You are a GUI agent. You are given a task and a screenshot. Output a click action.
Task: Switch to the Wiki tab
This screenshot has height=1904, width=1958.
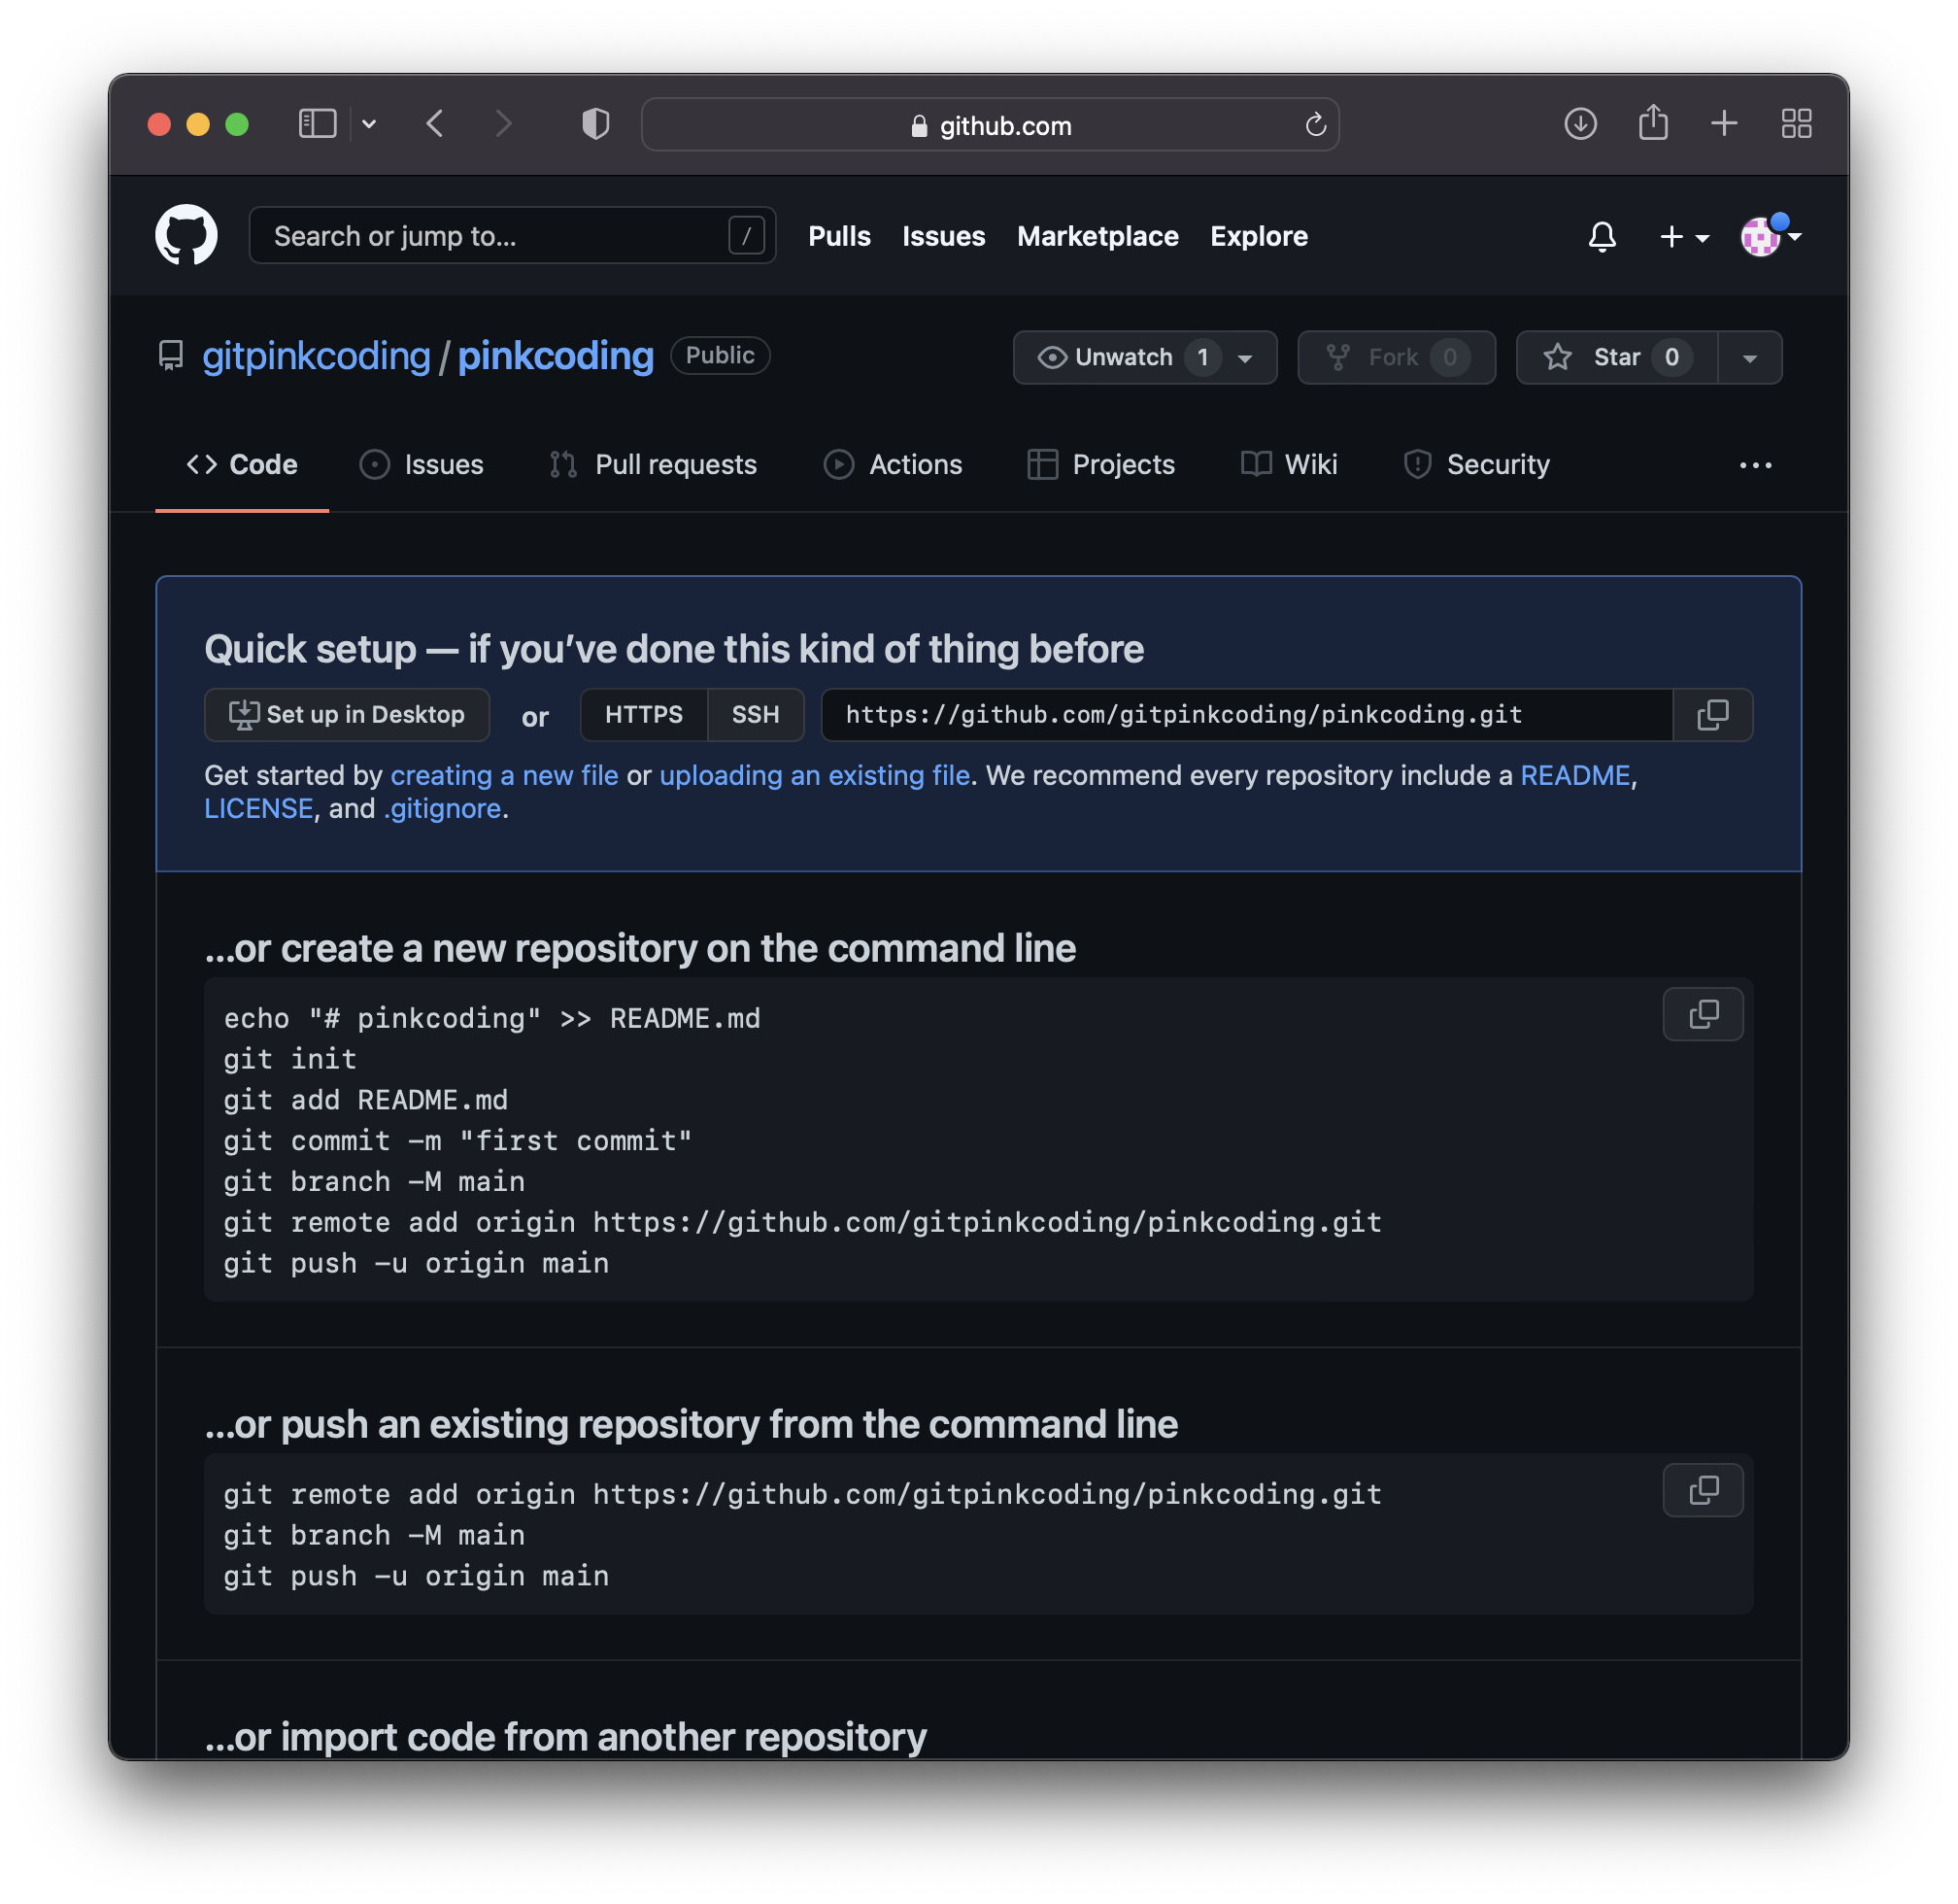[x=1289, y=464]
